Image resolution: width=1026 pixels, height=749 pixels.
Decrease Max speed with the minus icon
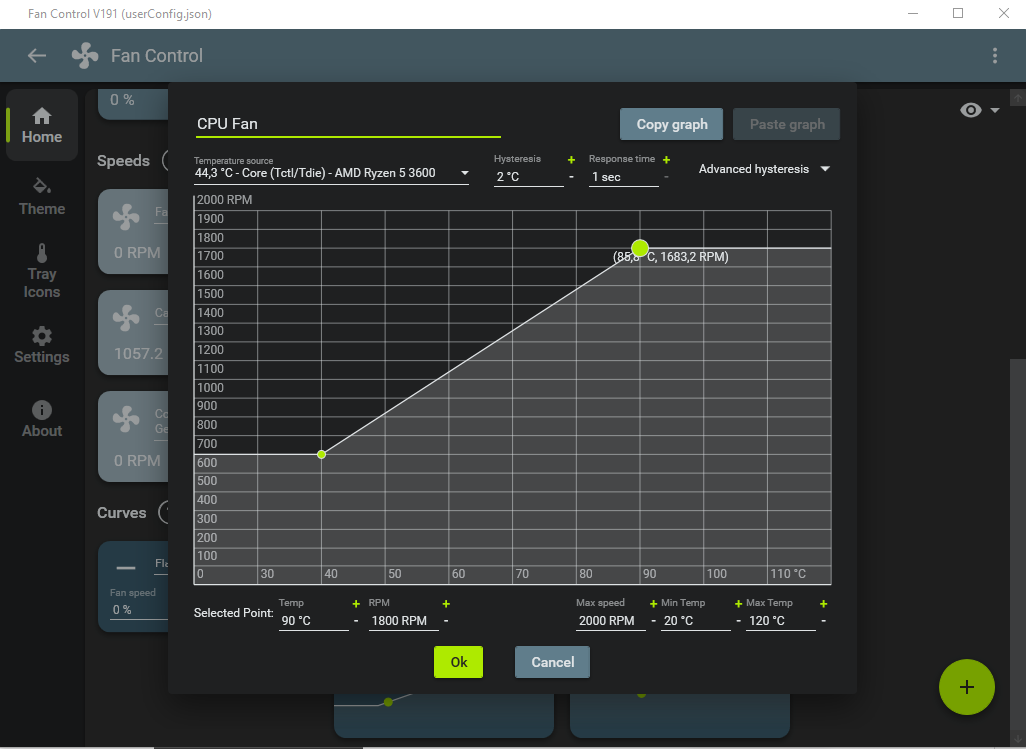coord(653,621)
